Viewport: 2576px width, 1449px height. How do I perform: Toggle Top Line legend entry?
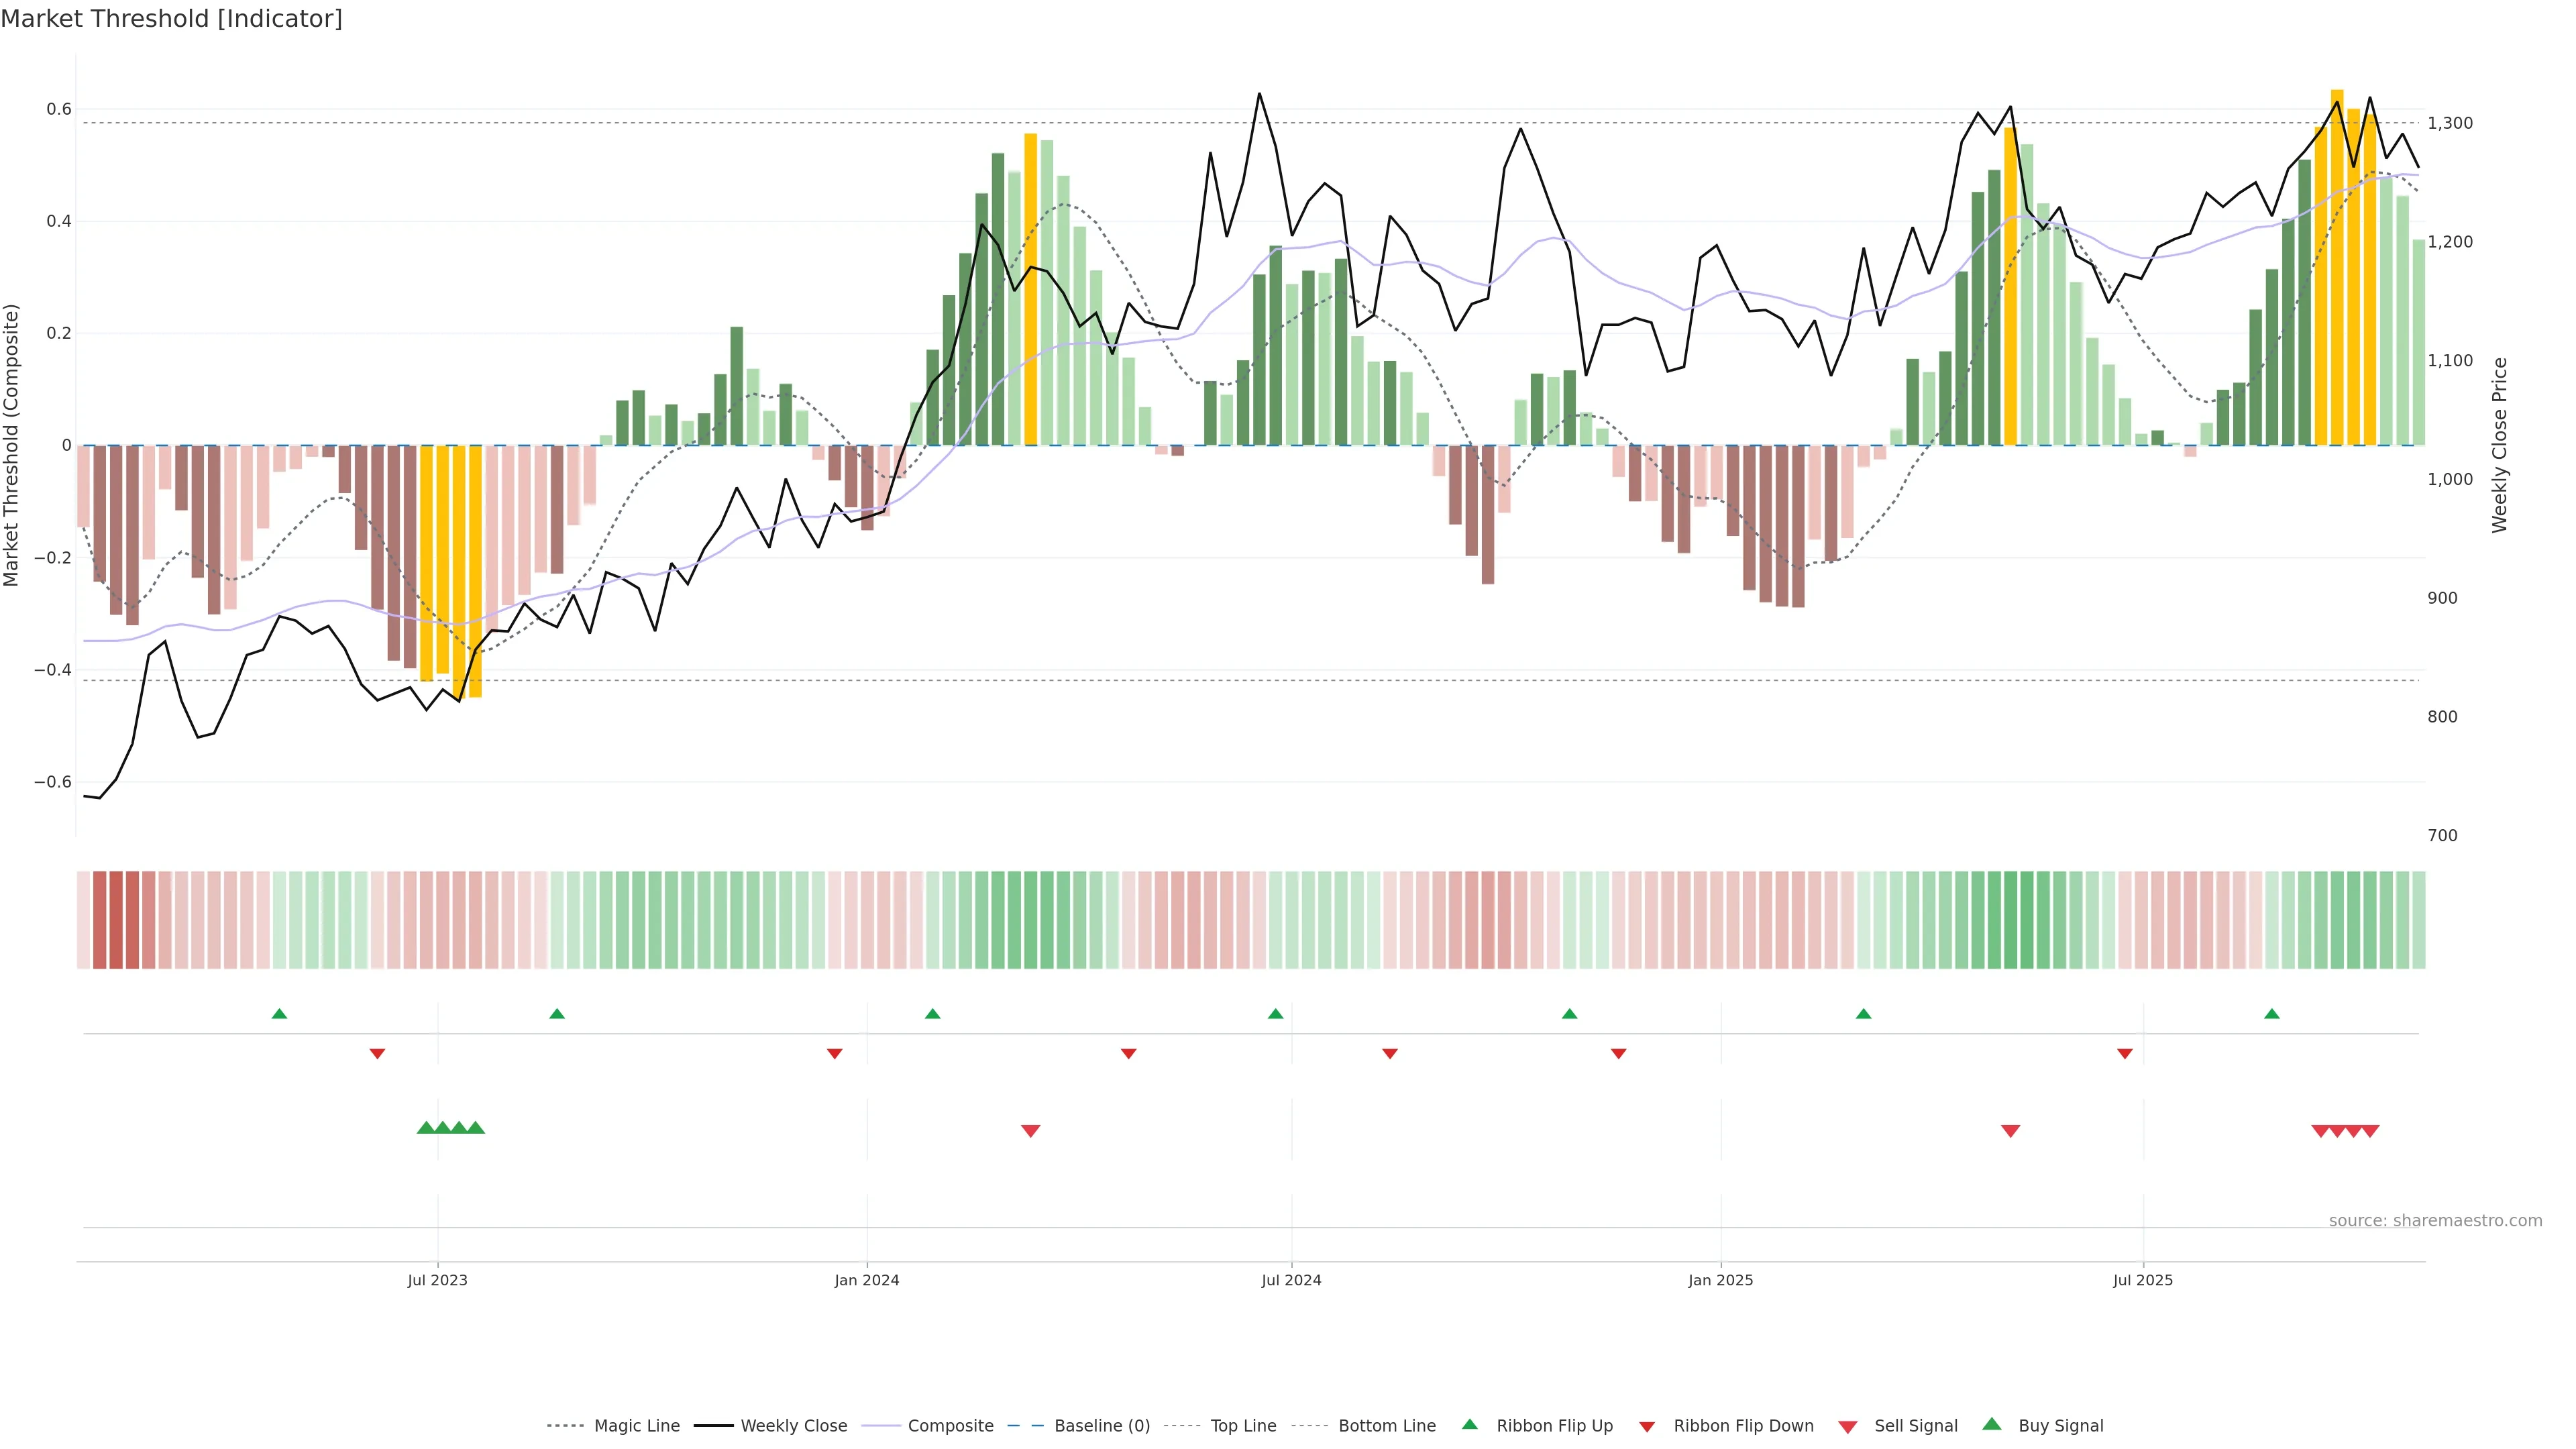coord(1243,1426)
